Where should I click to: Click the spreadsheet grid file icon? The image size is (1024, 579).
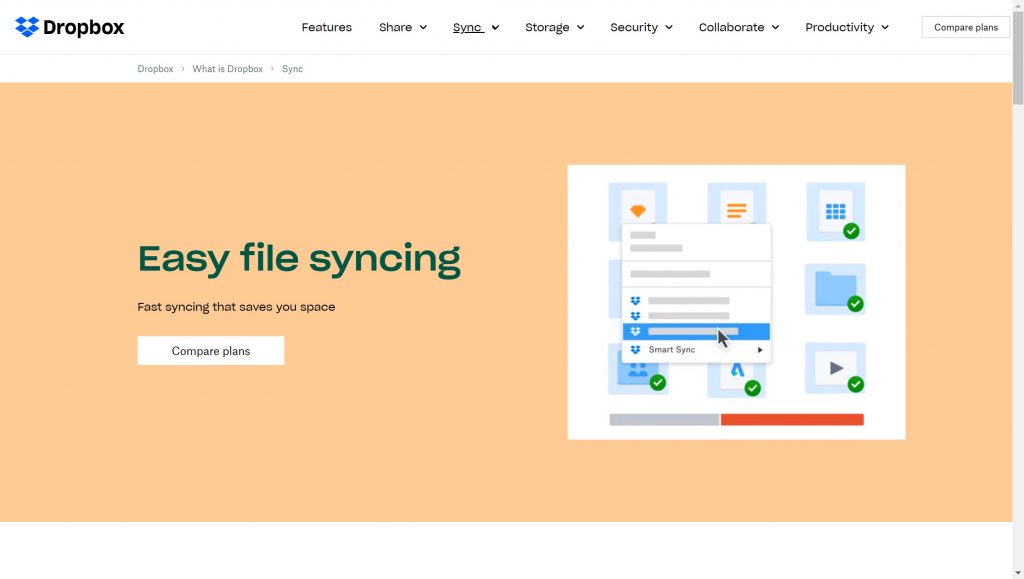[x=835, y=211]
